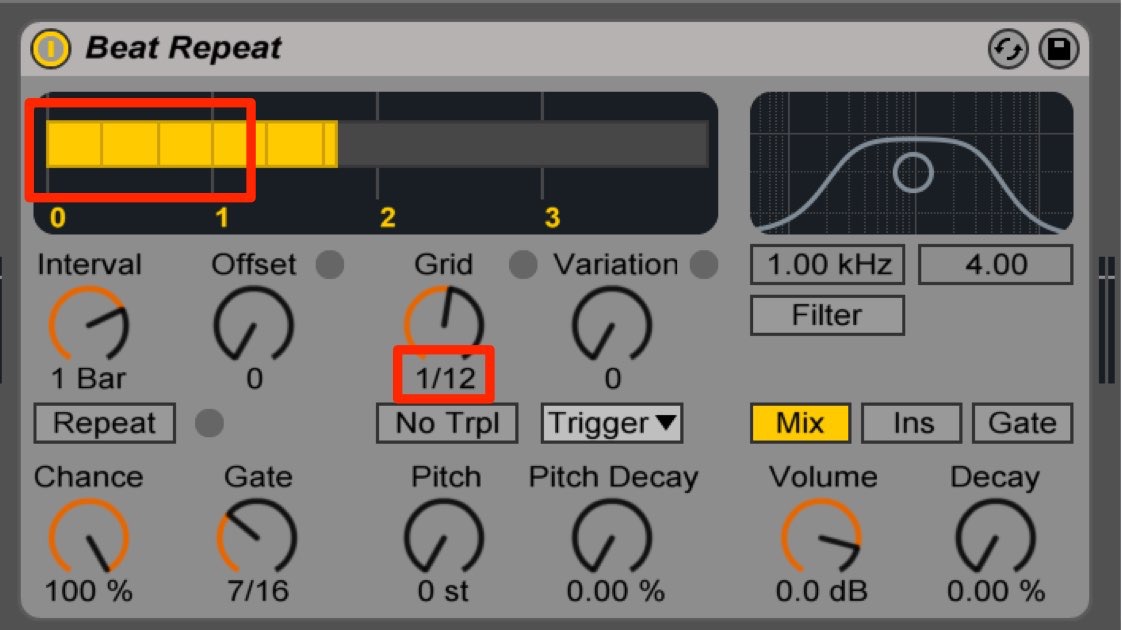Select the Mix output mode
Image resolution: width=1122 pixels, height=630 pixels.
800,423
